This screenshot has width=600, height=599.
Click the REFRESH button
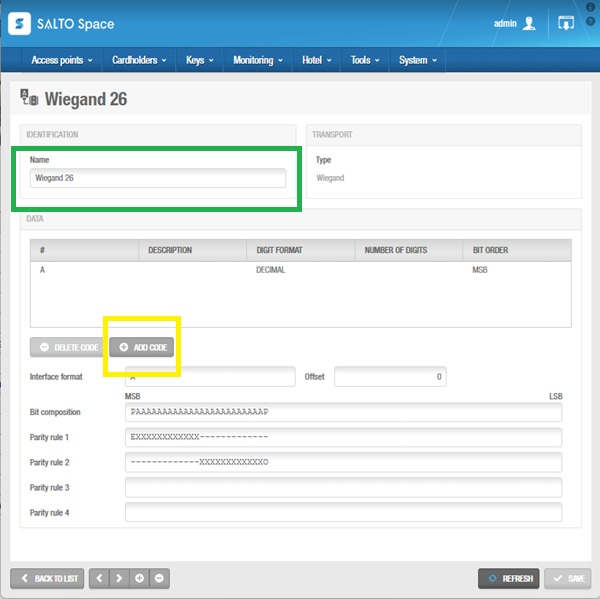(x=509, y=578)
